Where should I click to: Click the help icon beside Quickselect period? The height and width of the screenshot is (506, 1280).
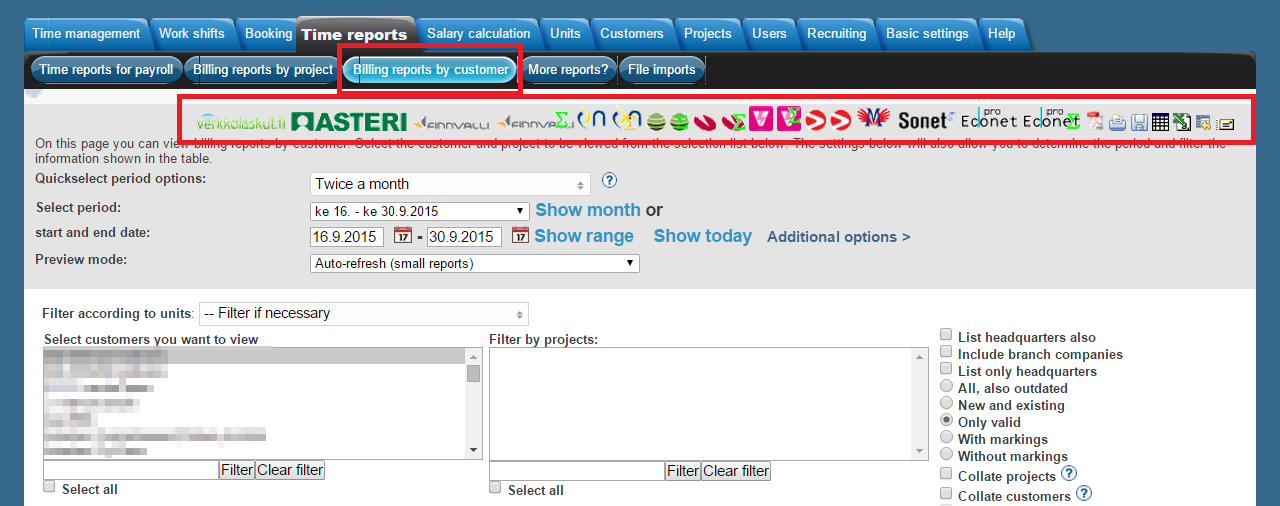(x=609, y=181)
